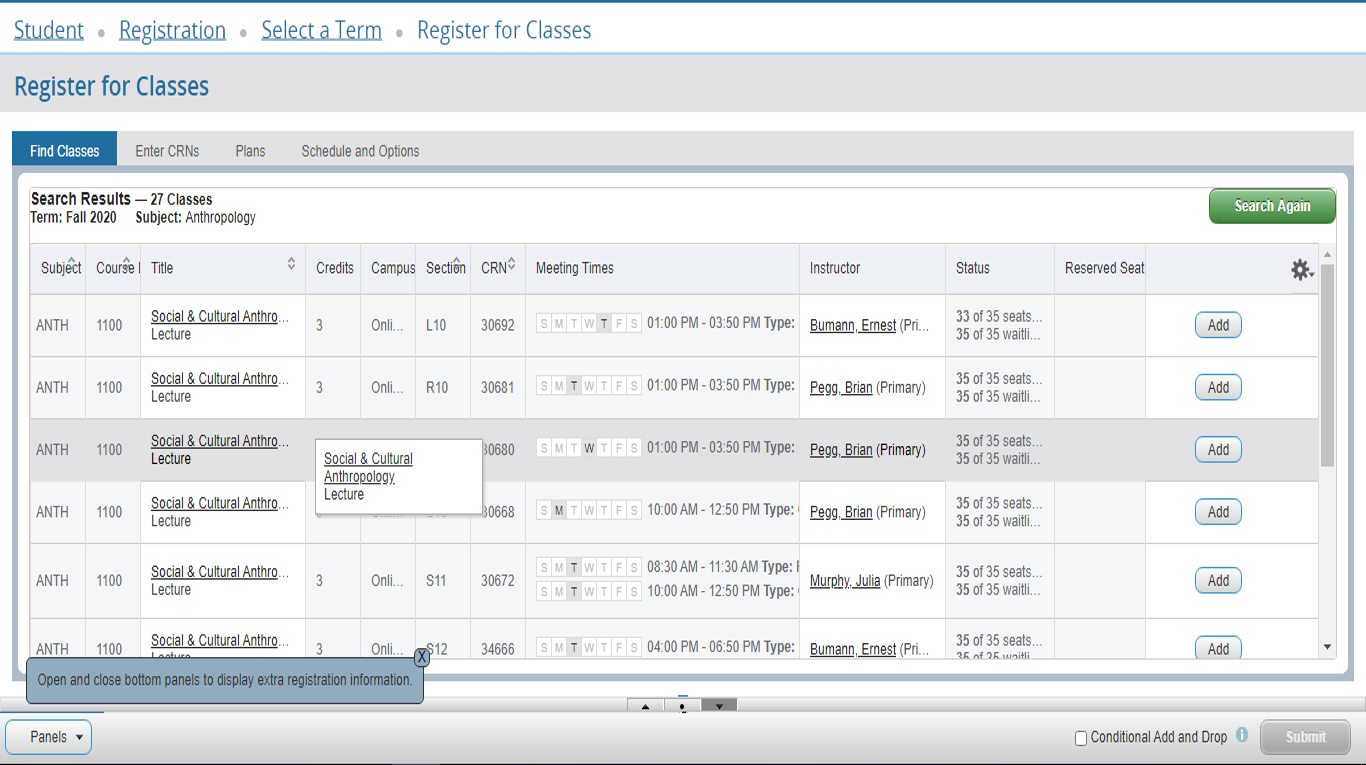The height and width of the screenshot is (765, 1366).
Task: Click the green Search Again button
Action: point(1271,206)
